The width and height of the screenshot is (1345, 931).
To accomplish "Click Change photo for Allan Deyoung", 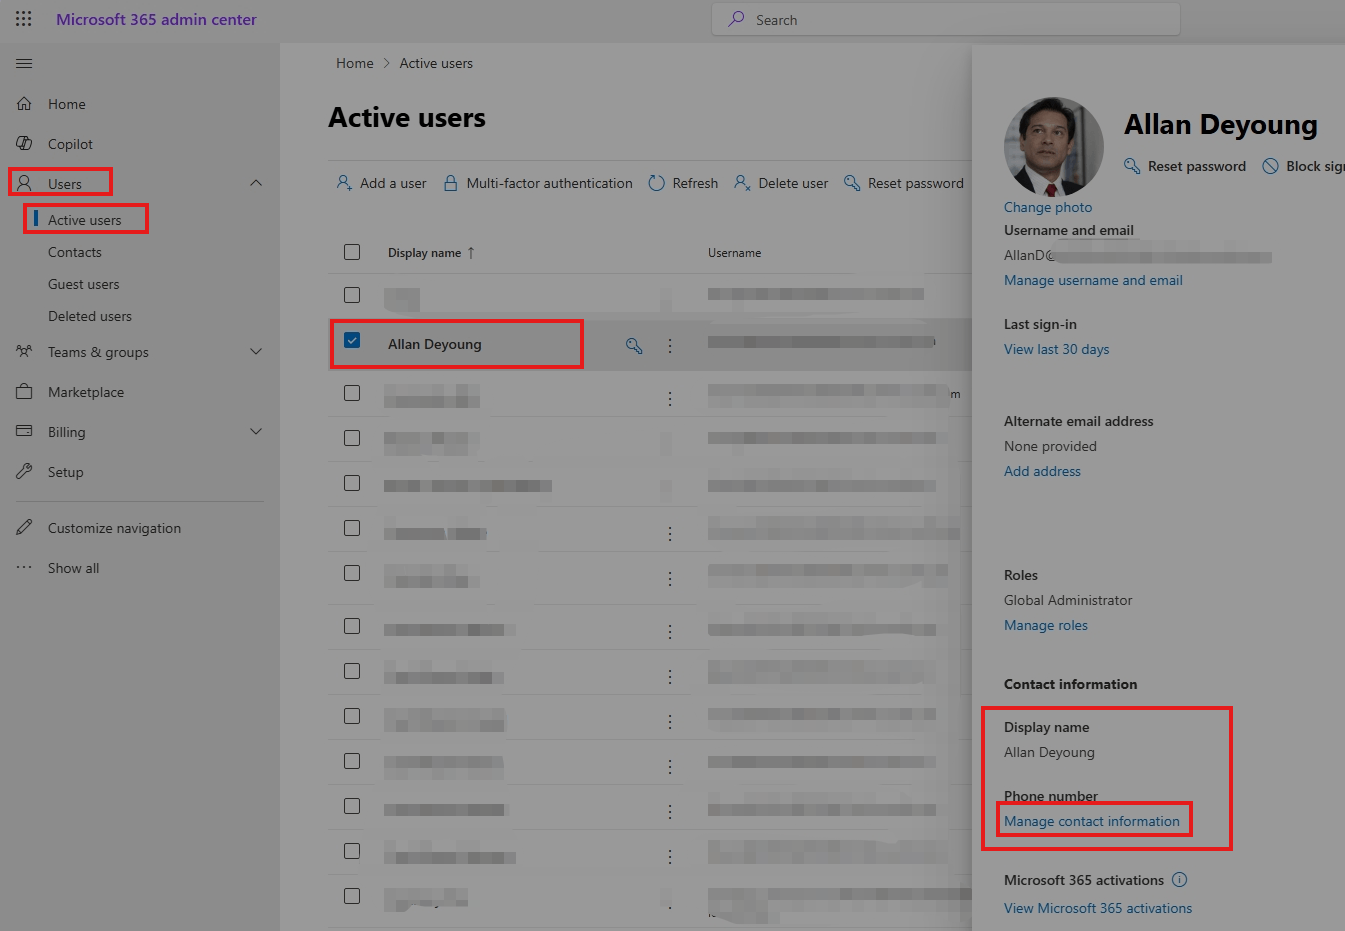I will click(1047, 206).
